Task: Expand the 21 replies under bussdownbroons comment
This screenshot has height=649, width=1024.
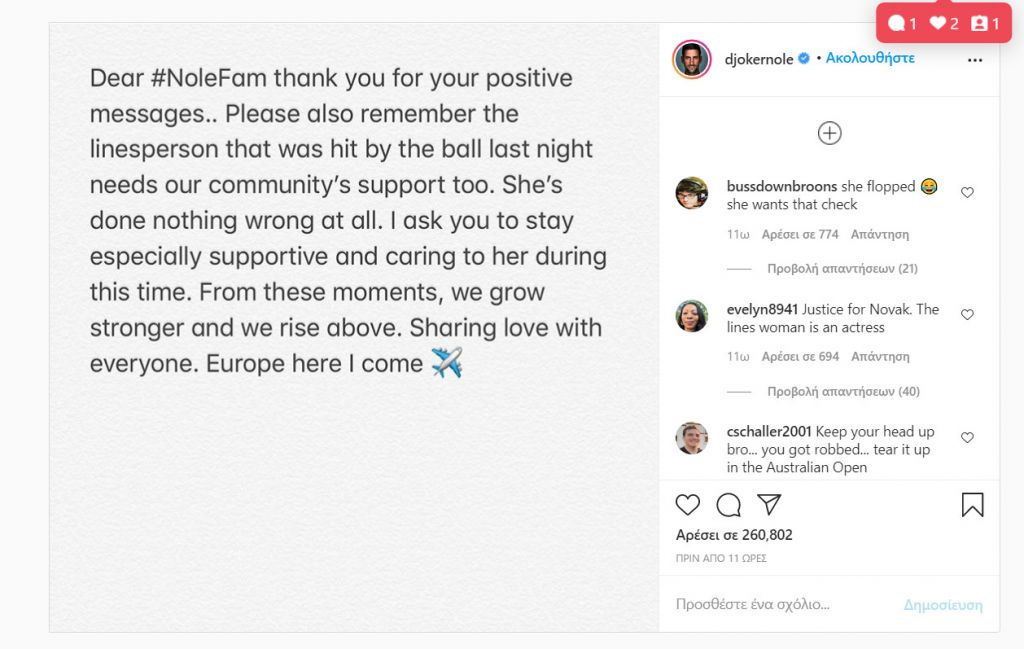Action: tap(842, 268)
